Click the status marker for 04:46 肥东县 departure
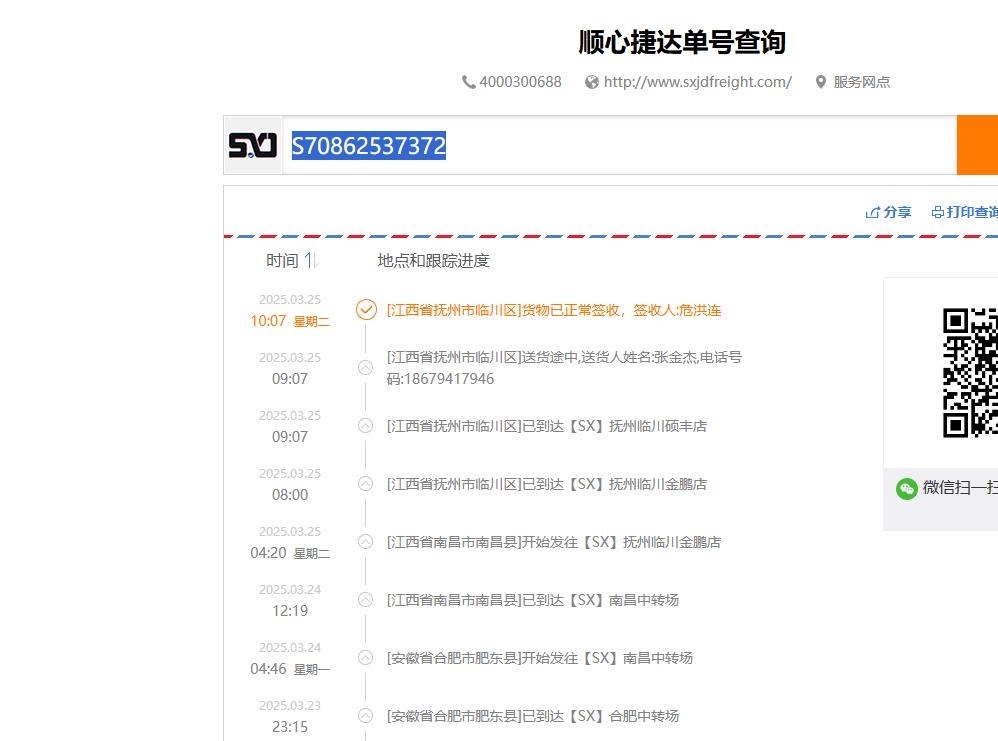998x741 pixels. click(x=365, y=658)
